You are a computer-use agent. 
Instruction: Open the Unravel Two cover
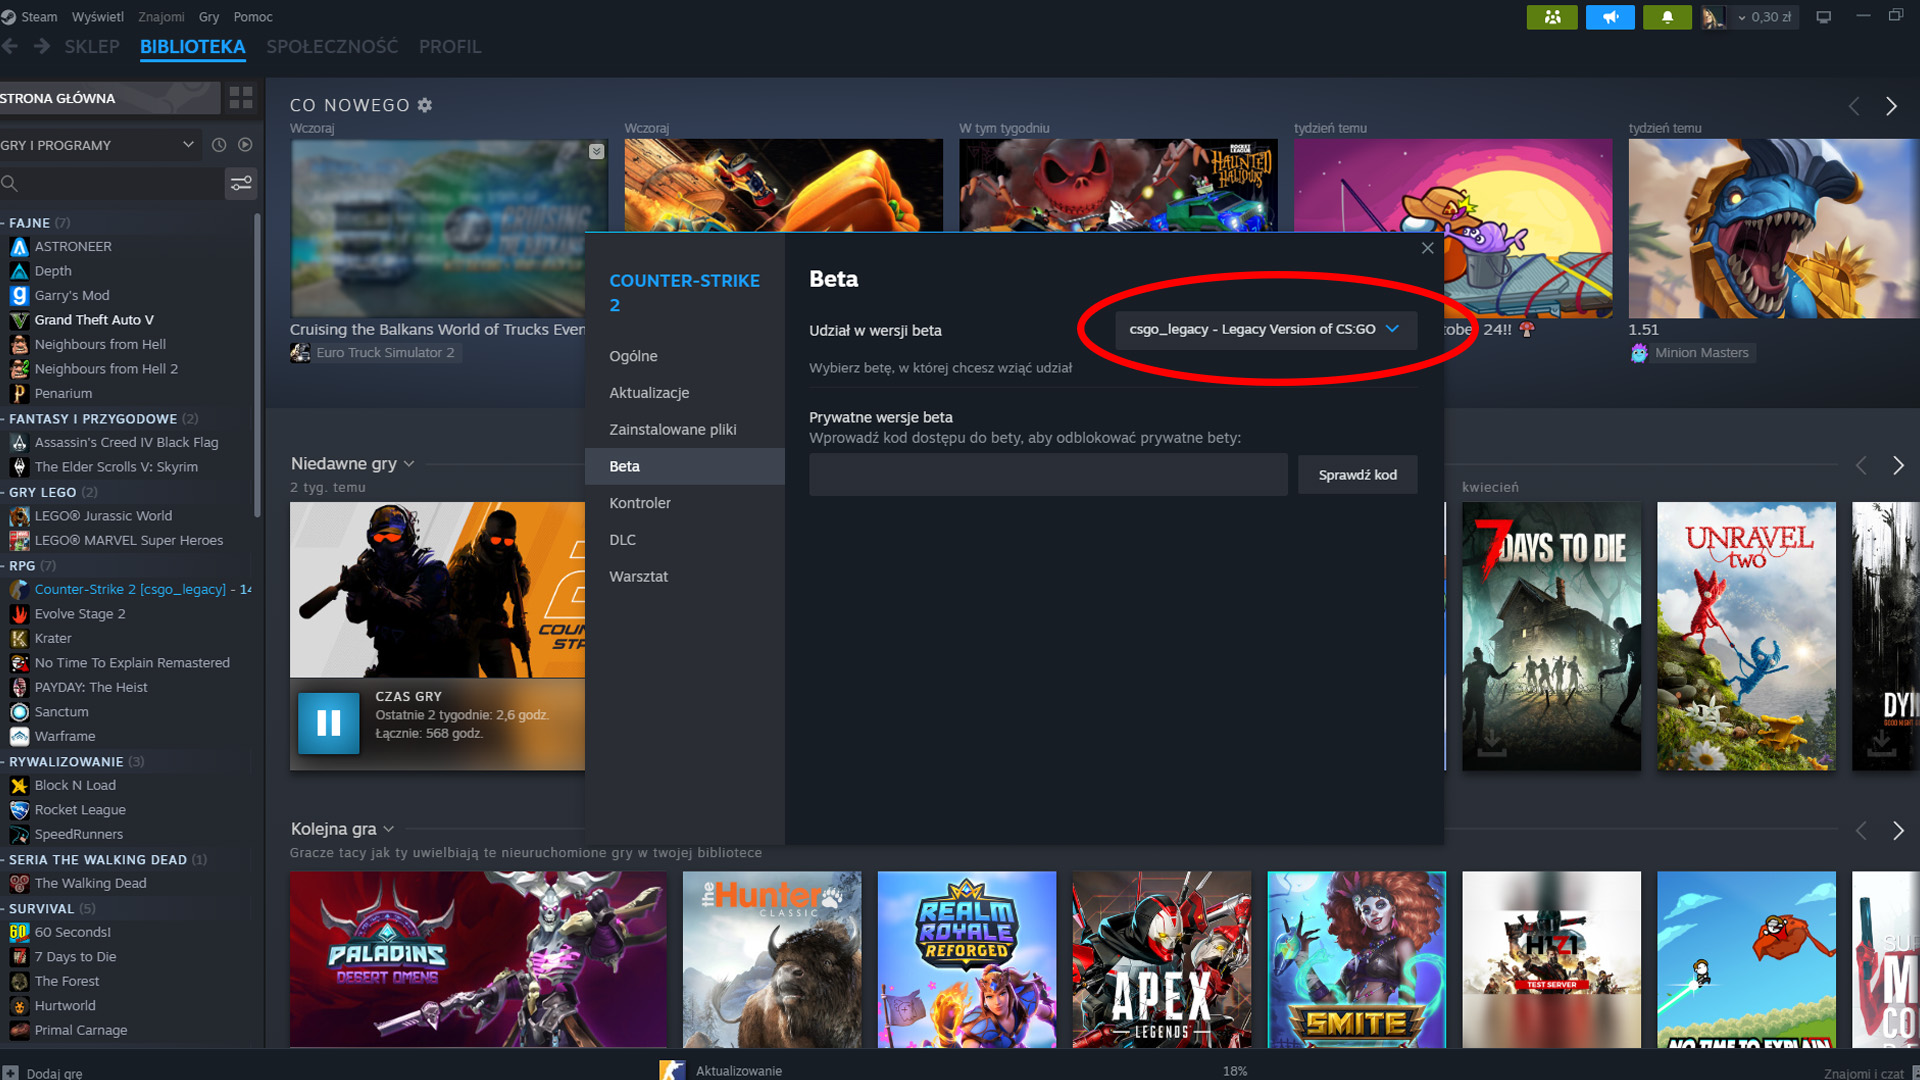point(1746,636)
